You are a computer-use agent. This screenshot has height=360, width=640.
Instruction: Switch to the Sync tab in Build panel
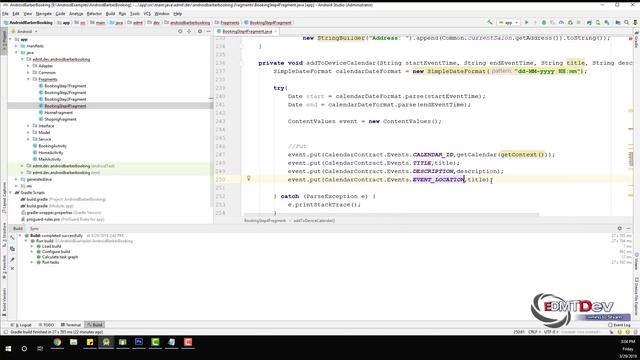tap(34, 229)
